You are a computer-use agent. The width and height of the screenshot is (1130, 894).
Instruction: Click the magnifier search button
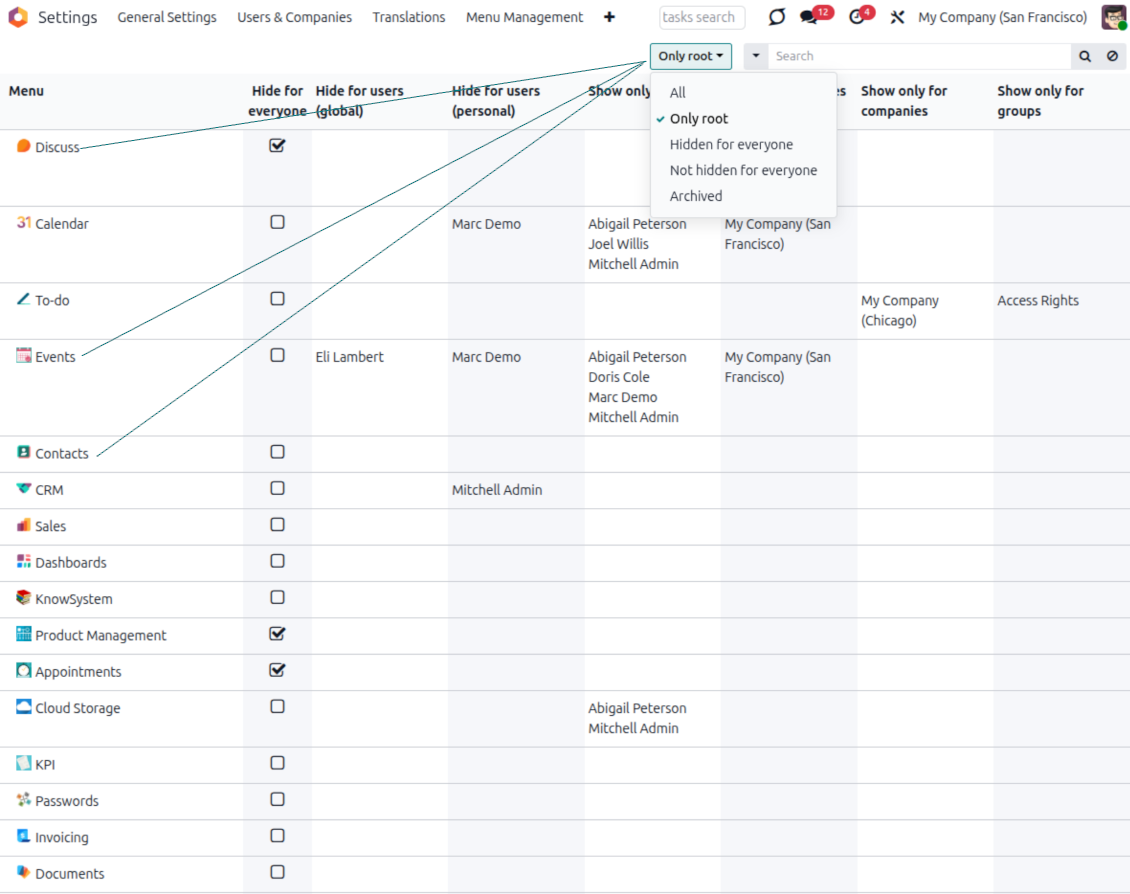click(1085, 57)
